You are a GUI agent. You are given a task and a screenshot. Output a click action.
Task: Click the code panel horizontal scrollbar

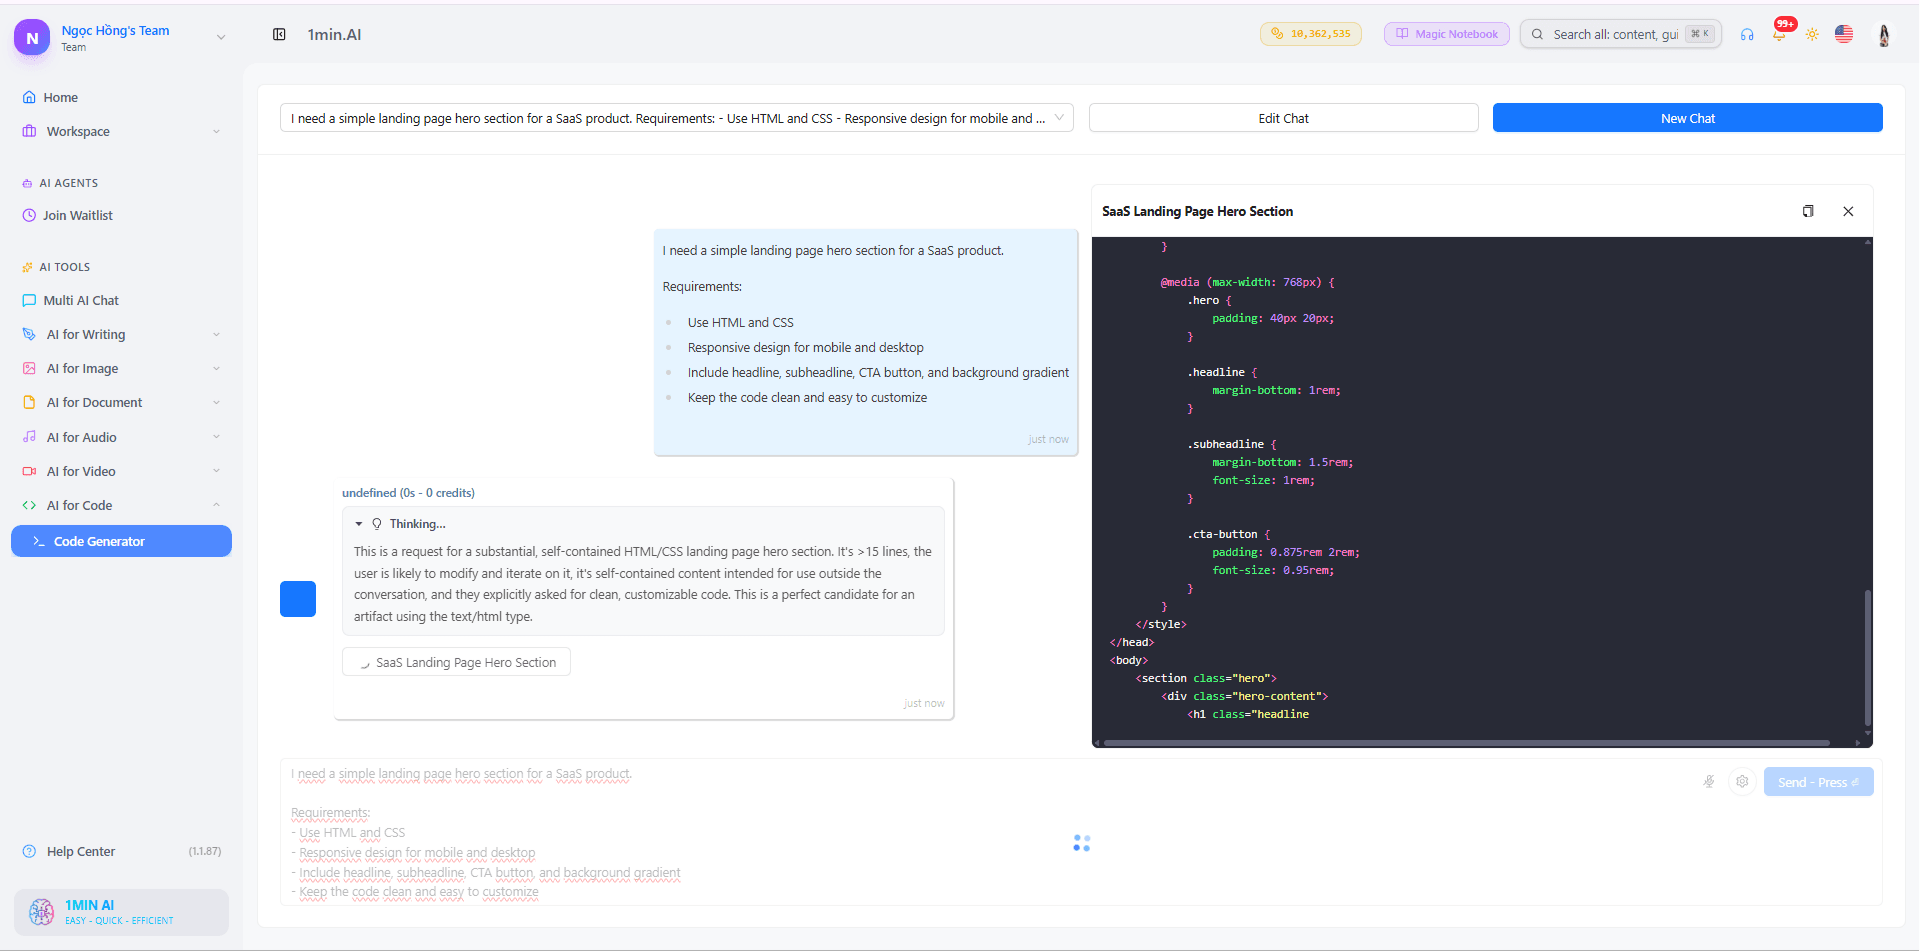pos(1465,743)
